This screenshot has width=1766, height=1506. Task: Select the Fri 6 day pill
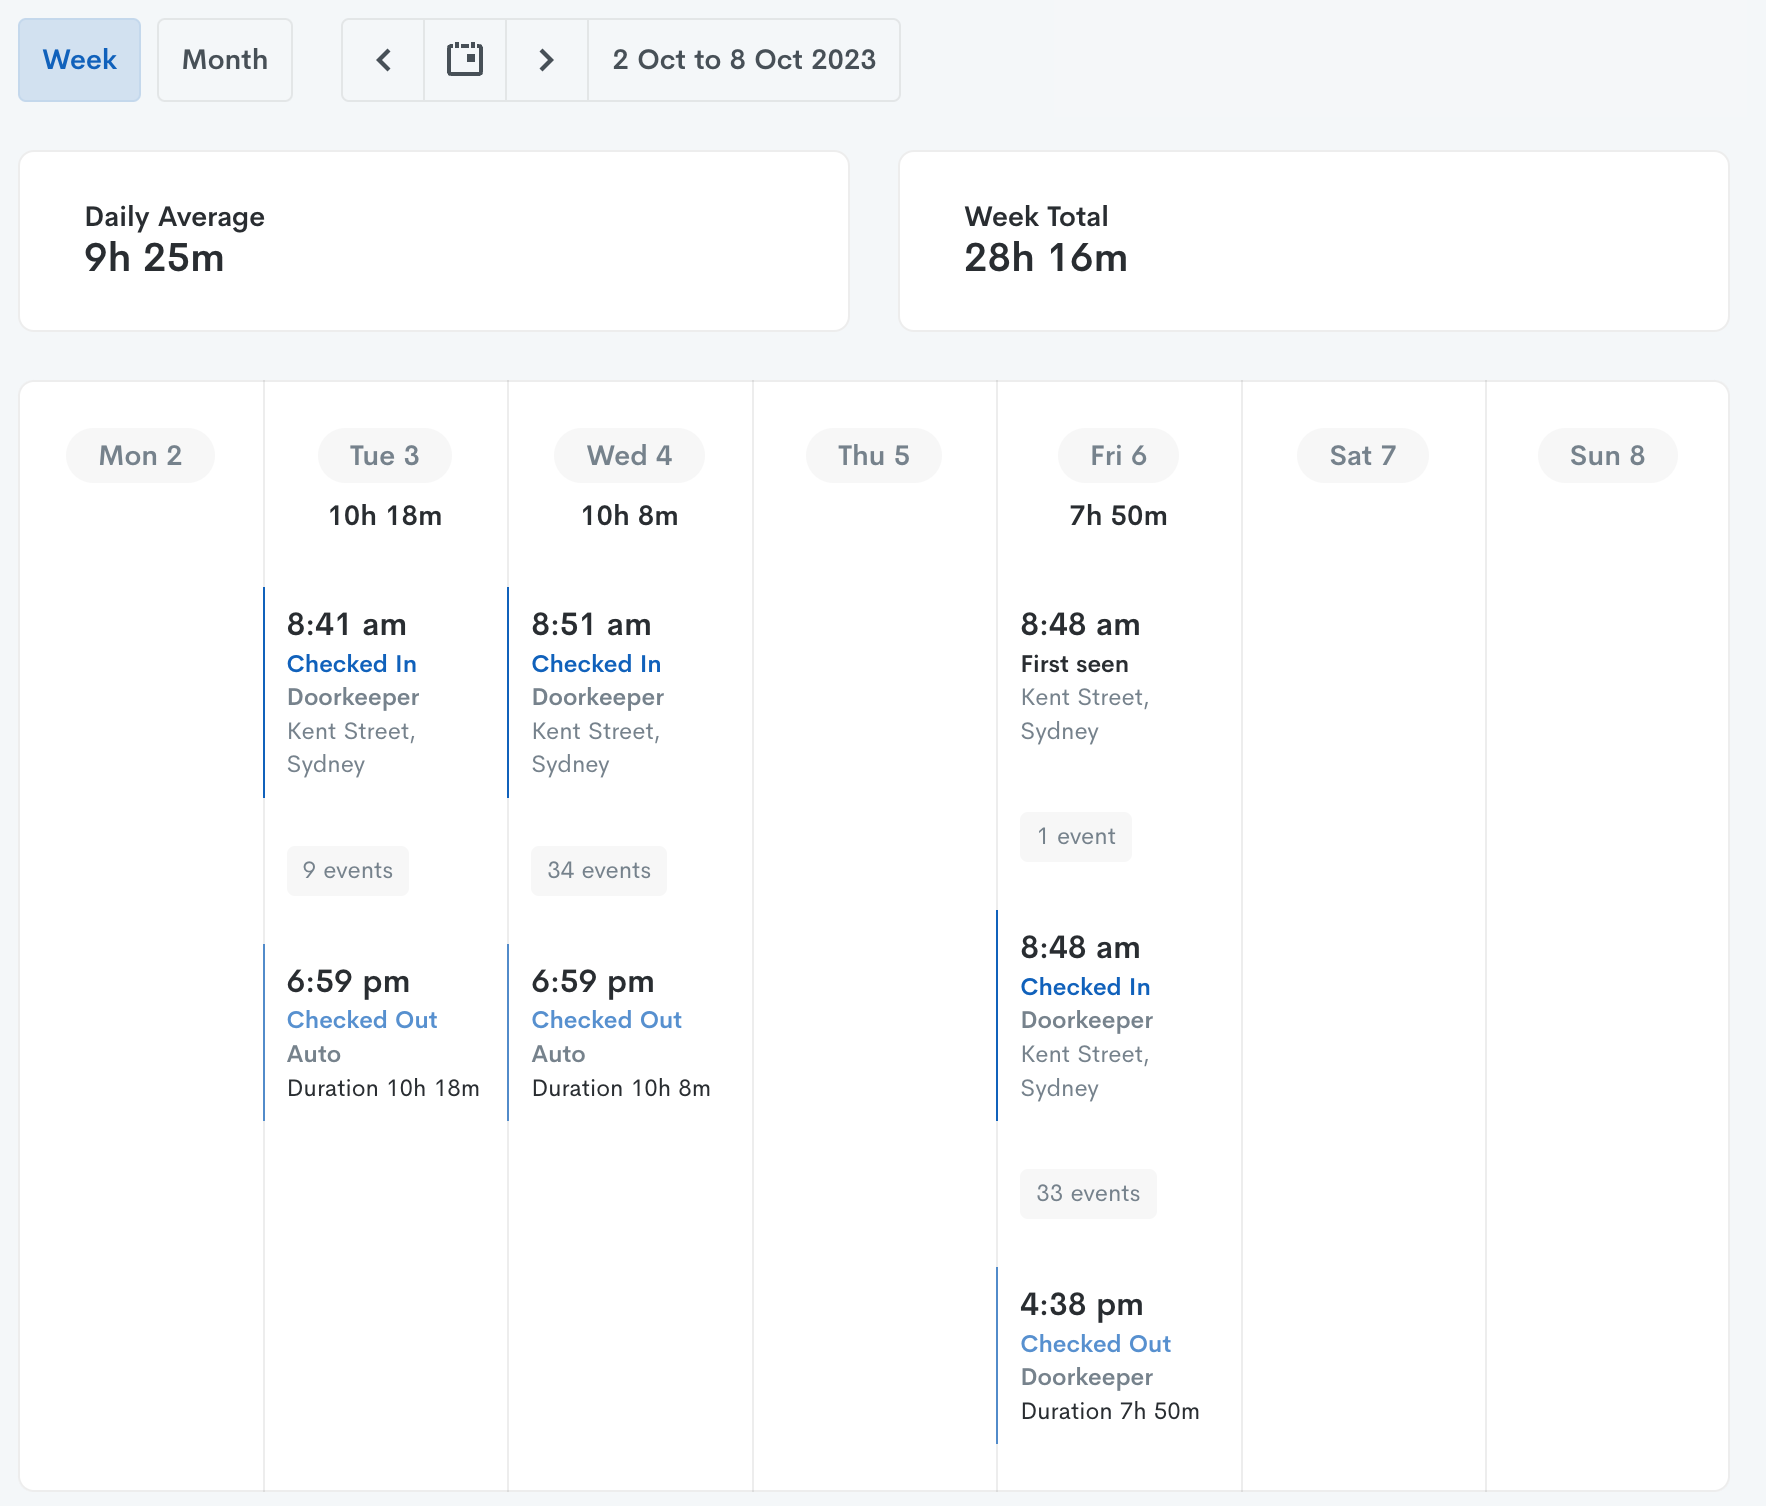tap(1118, 456)
